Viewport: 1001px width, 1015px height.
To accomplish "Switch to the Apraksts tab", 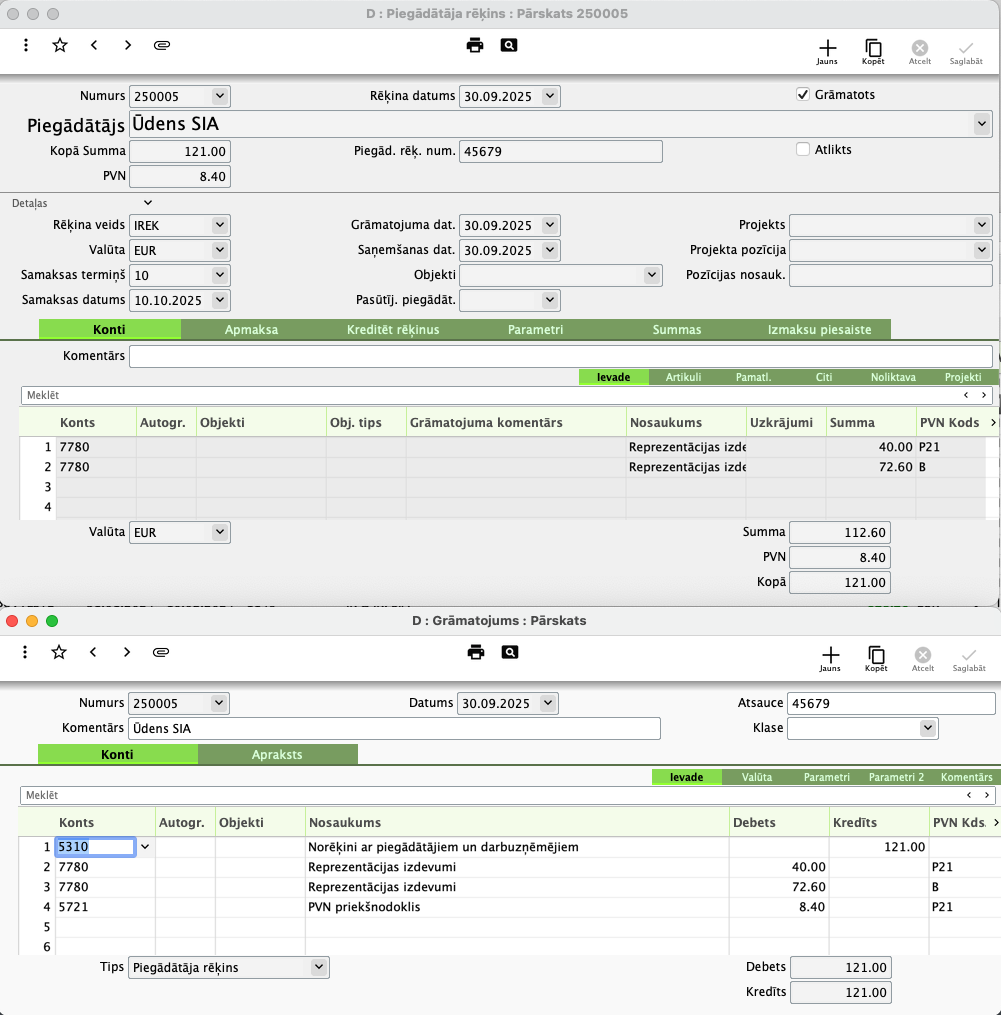I will pos(277,755).
